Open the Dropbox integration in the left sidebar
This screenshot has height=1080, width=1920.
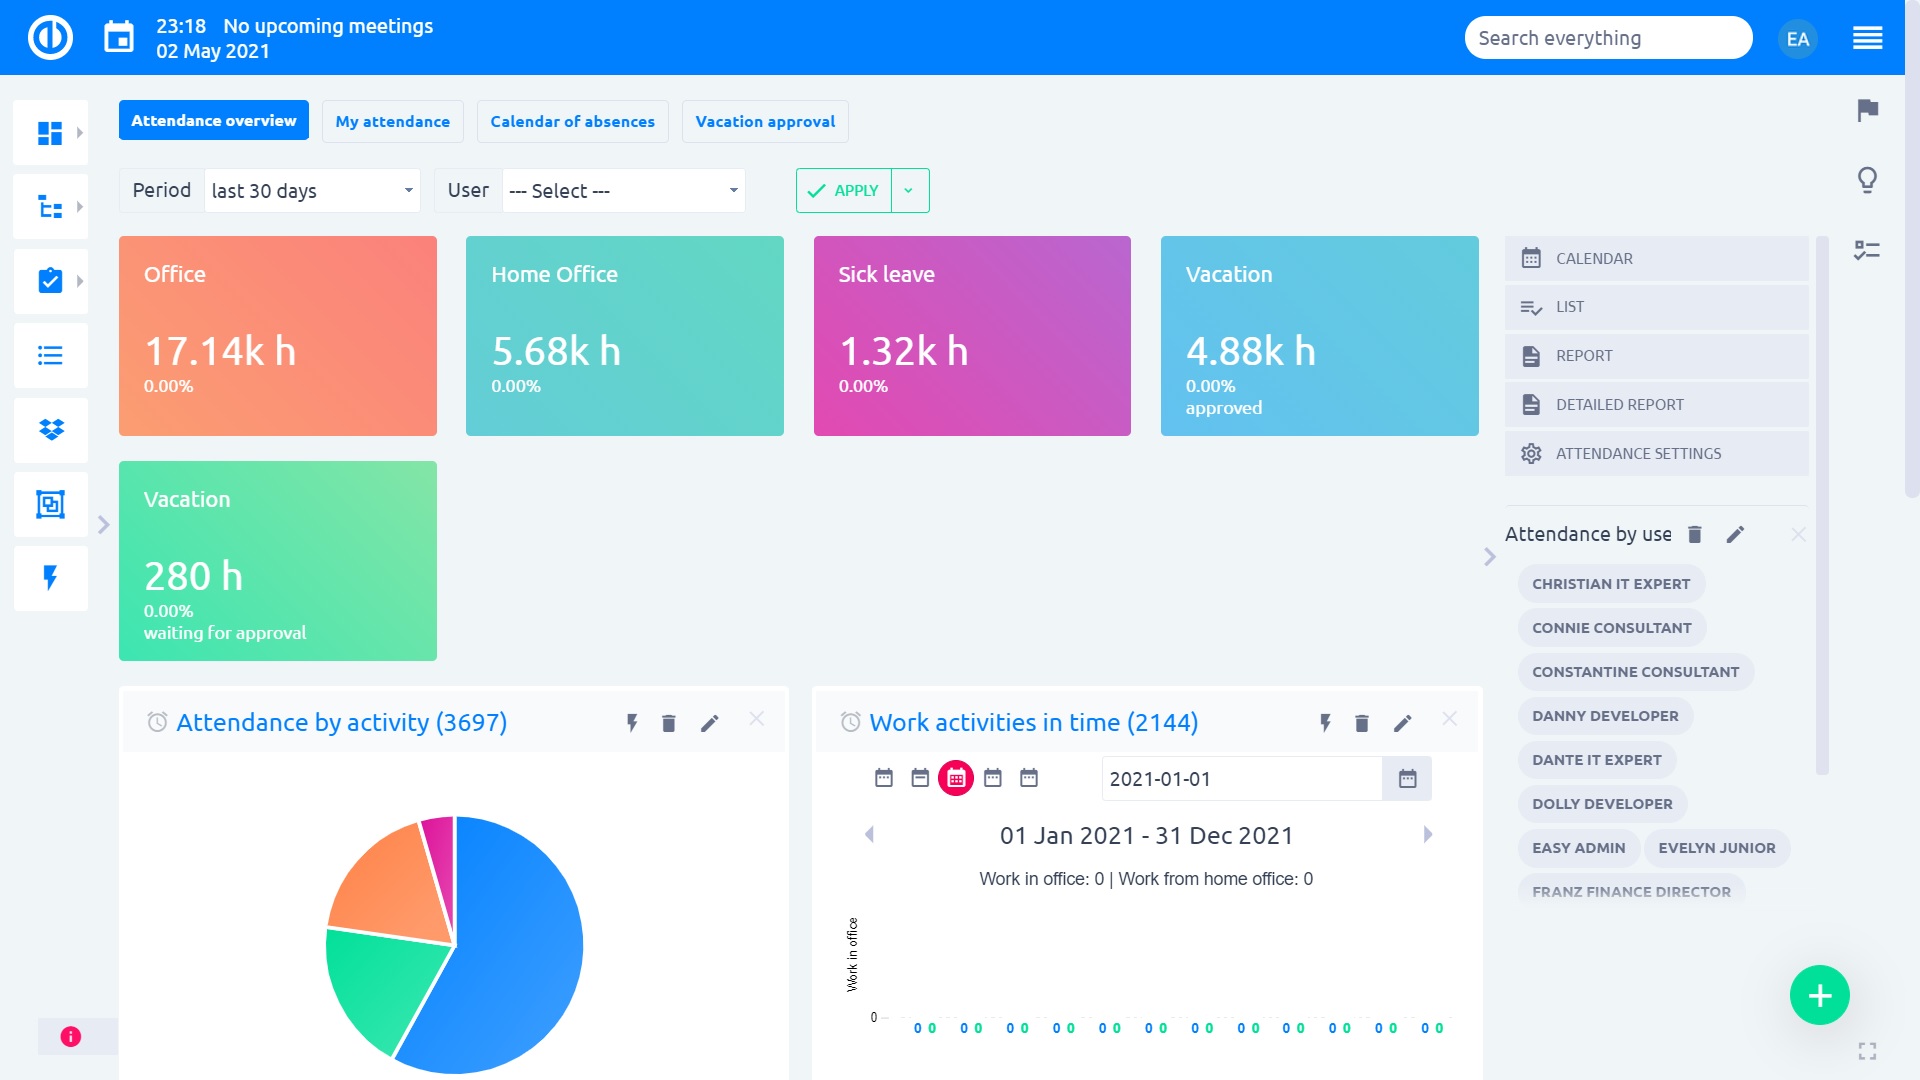[x=50, y=430]
